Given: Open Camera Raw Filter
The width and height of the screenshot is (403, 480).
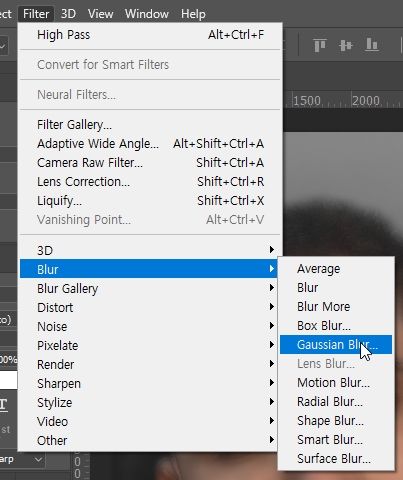Looking at the screenshot, I should [x=150, y=163].
